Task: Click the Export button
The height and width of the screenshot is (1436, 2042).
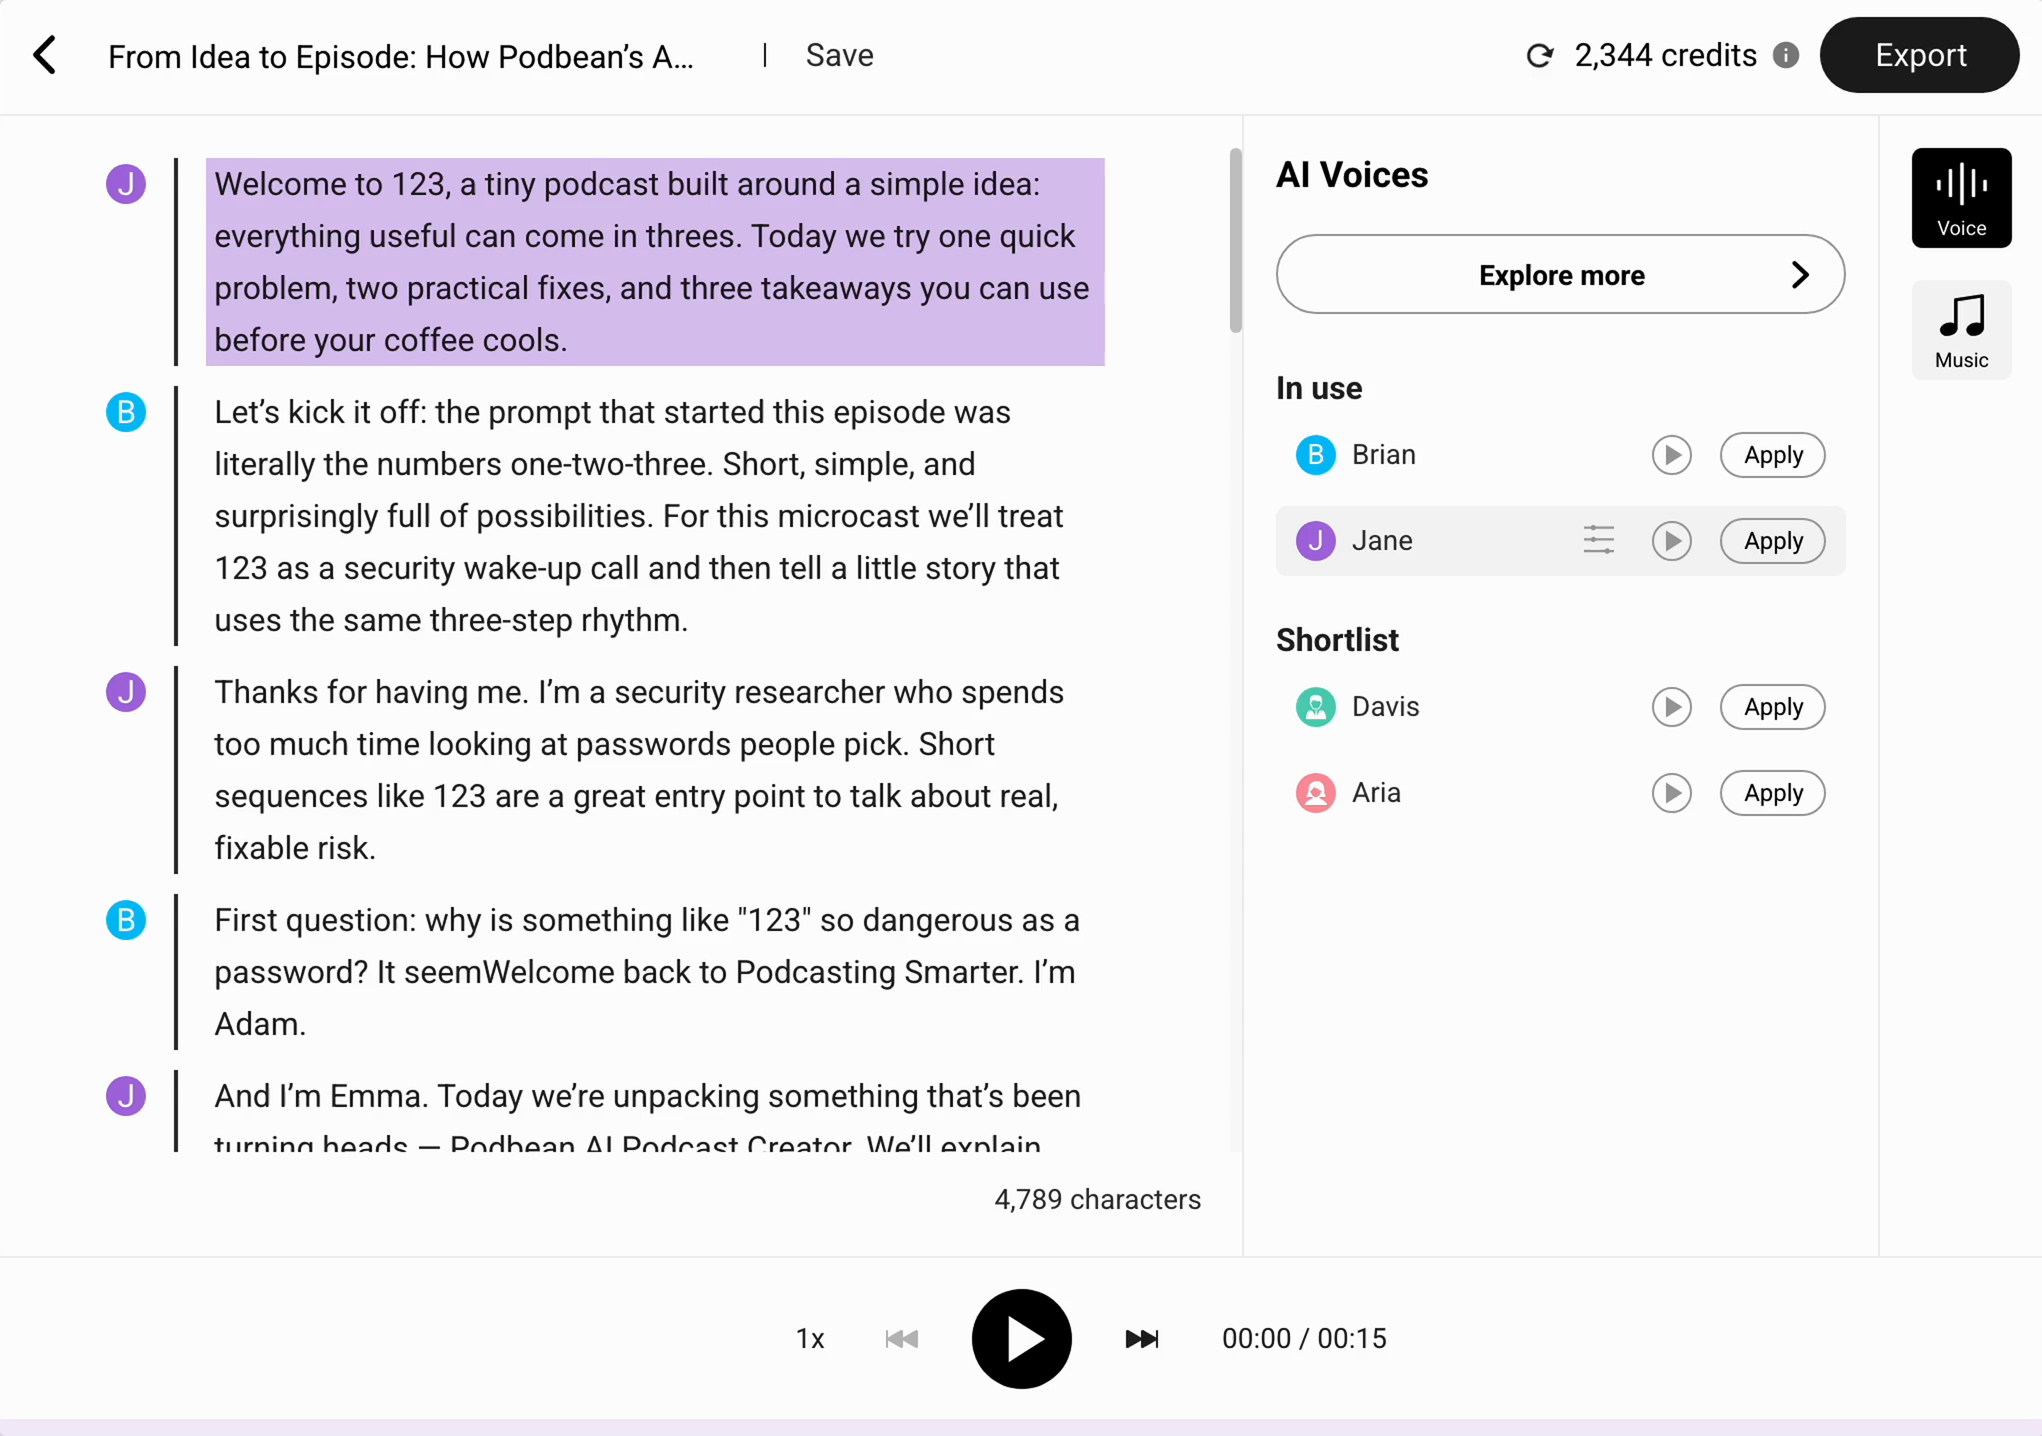Action: point(1919,55)
